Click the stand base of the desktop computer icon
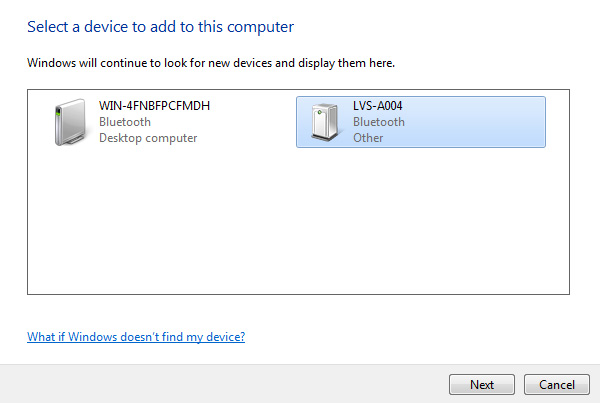 click(75, 141)
